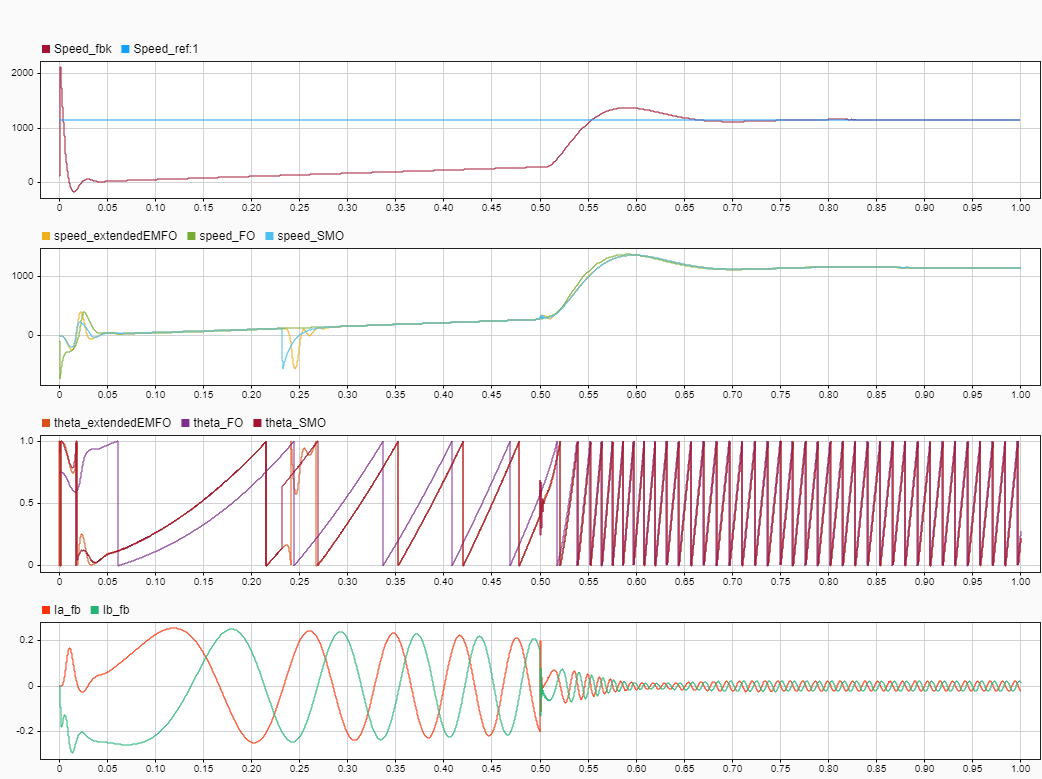Click the yellow speed_extendedEMFO legend swatch
1042x779 pixels.
46,235
